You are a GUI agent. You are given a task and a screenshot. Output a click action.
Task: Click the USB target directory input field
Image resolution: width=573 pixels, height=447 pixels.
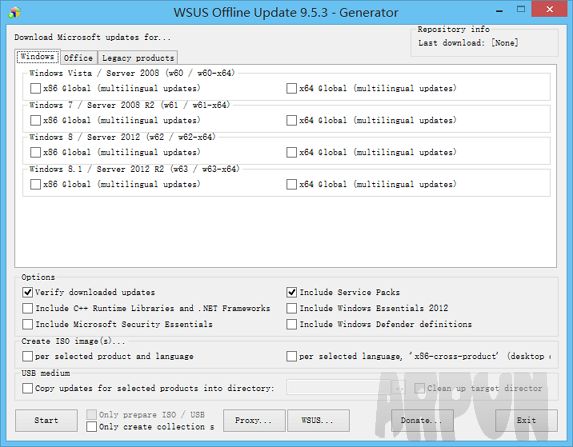pyautogui.click(x=338, y=387)
